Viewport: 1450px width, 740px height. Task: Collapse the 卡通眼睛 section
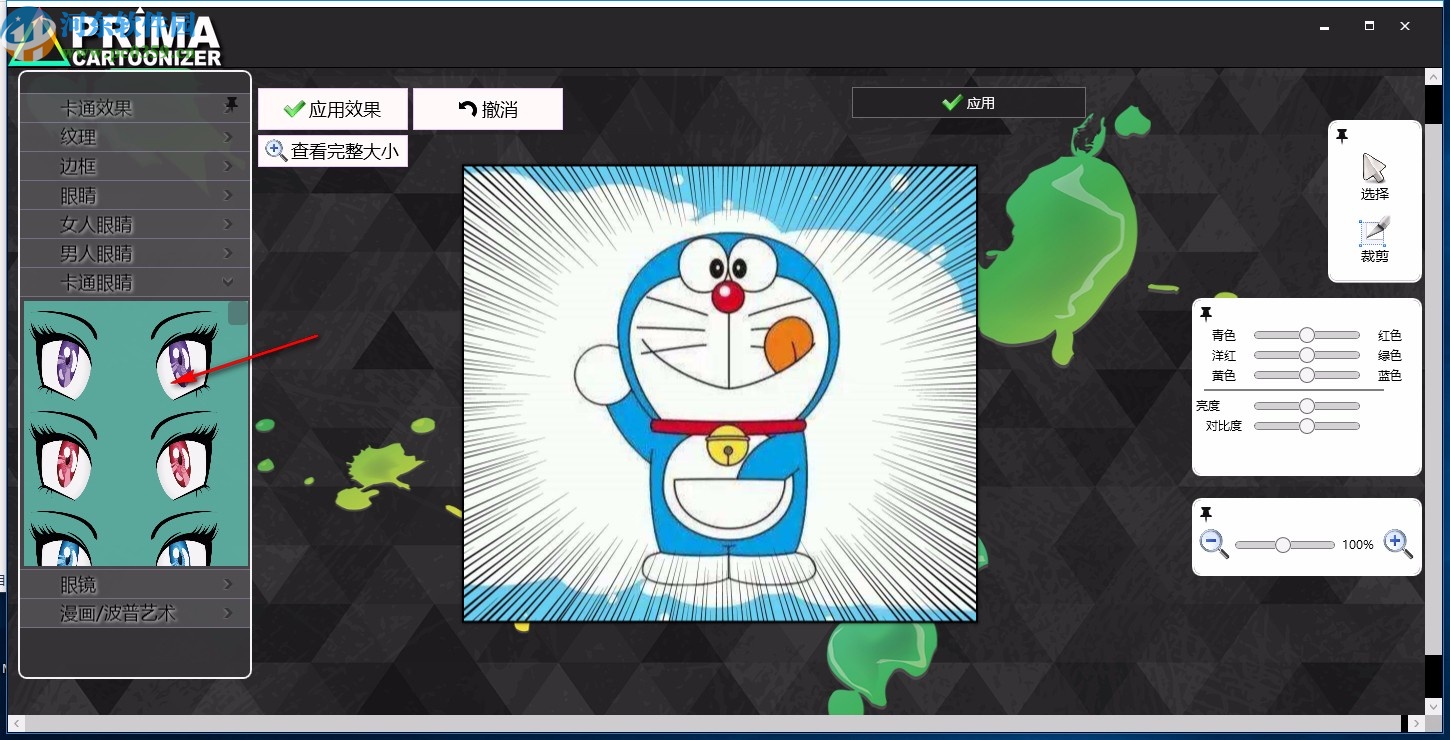coord(228,282)
